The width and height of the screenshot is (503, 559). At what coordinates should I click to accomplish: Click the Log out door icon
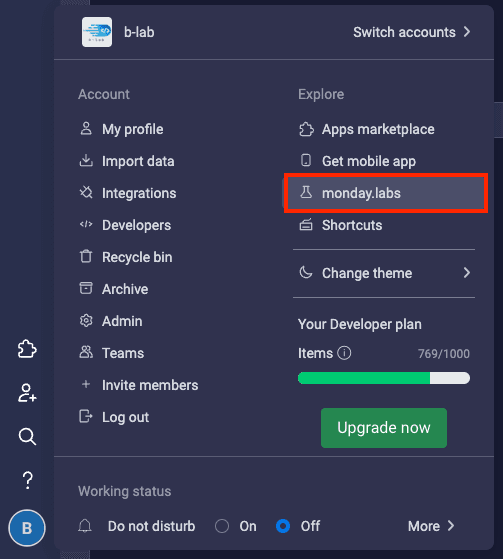pyautogui.click(x=86, y=416)
